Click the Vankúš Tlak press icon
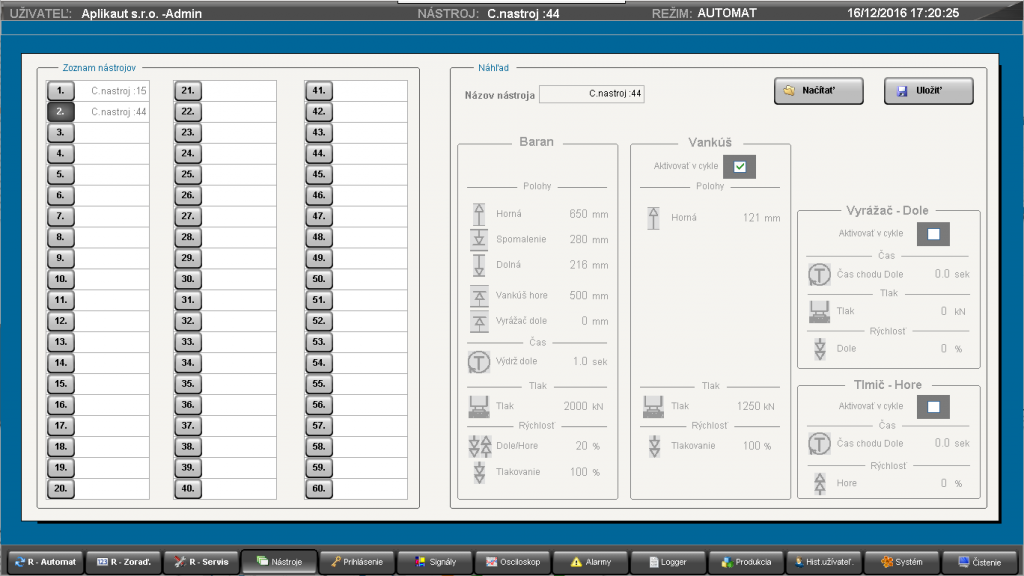 pos(653,406)
